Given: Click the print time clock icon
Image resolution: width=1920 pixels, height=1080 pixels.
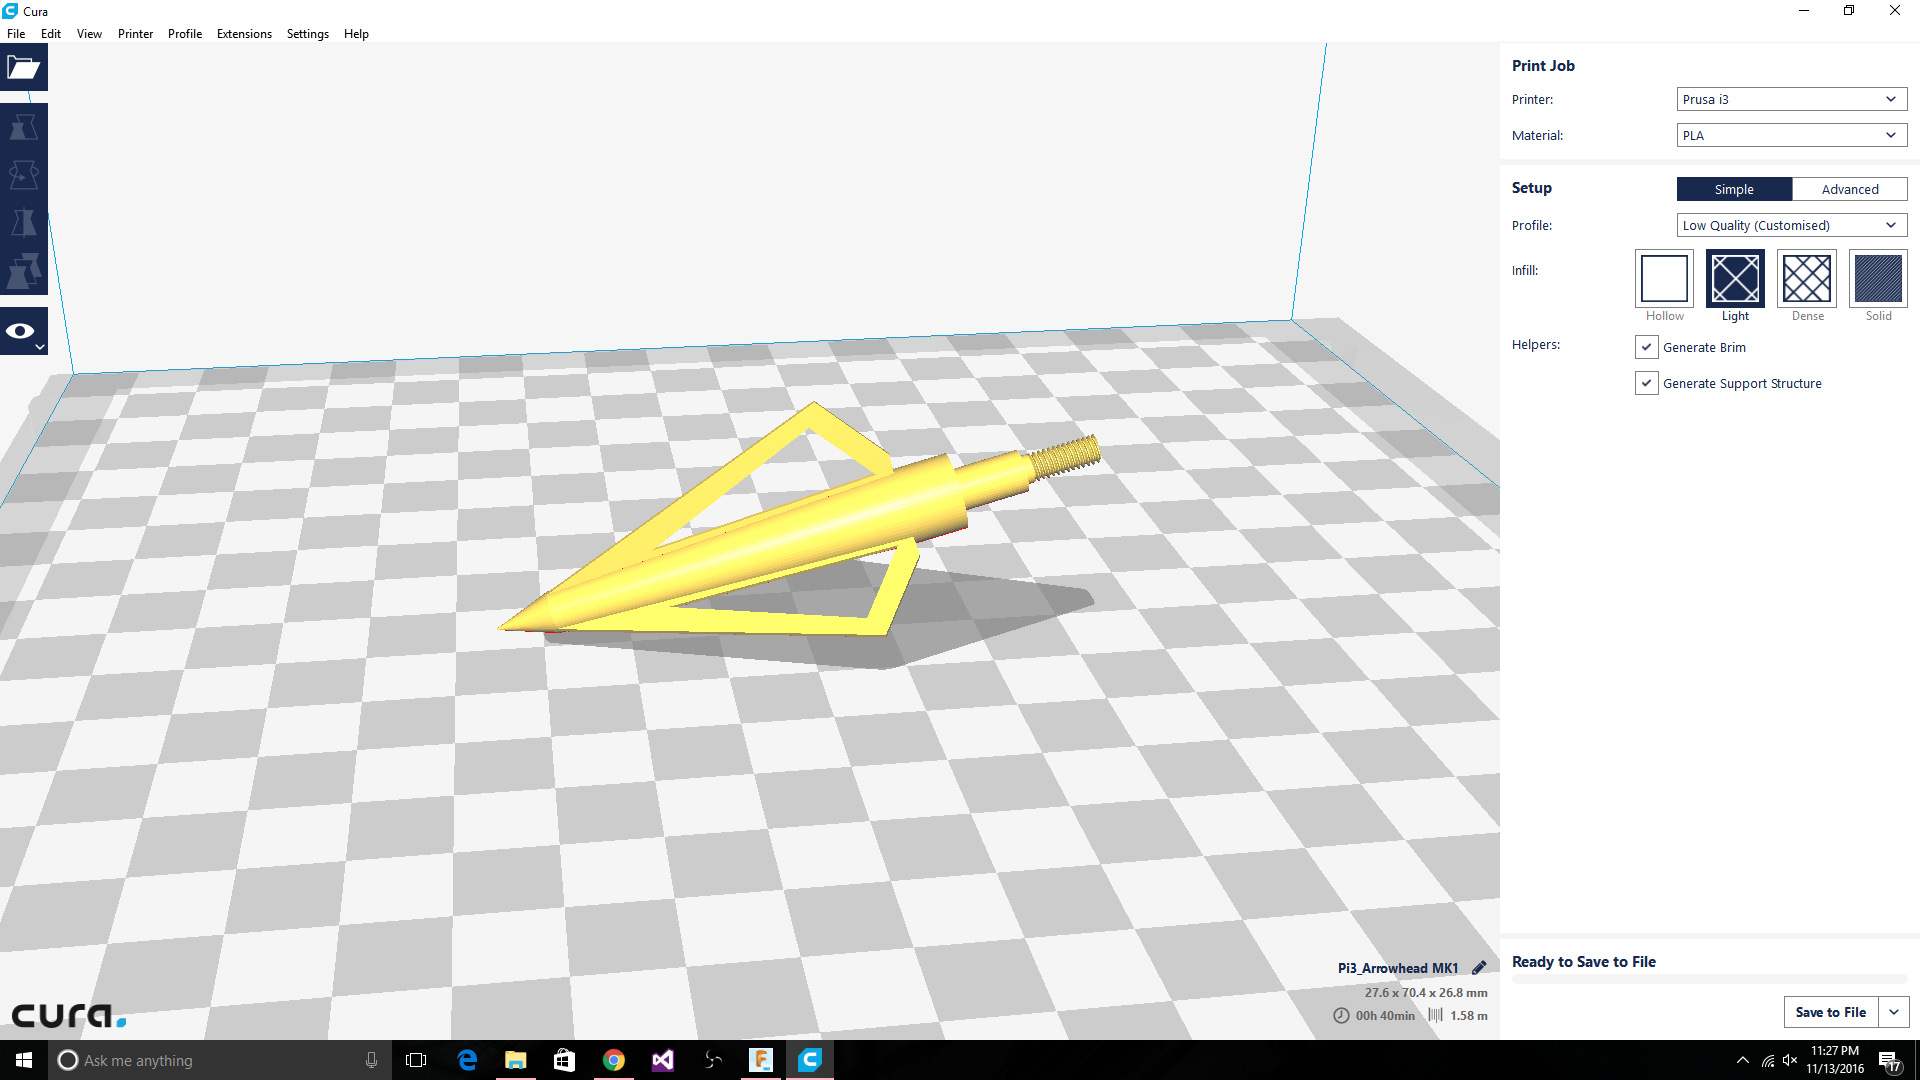Looking at the screenshot, I should pyautogui.click(x=1341, y=1015).
